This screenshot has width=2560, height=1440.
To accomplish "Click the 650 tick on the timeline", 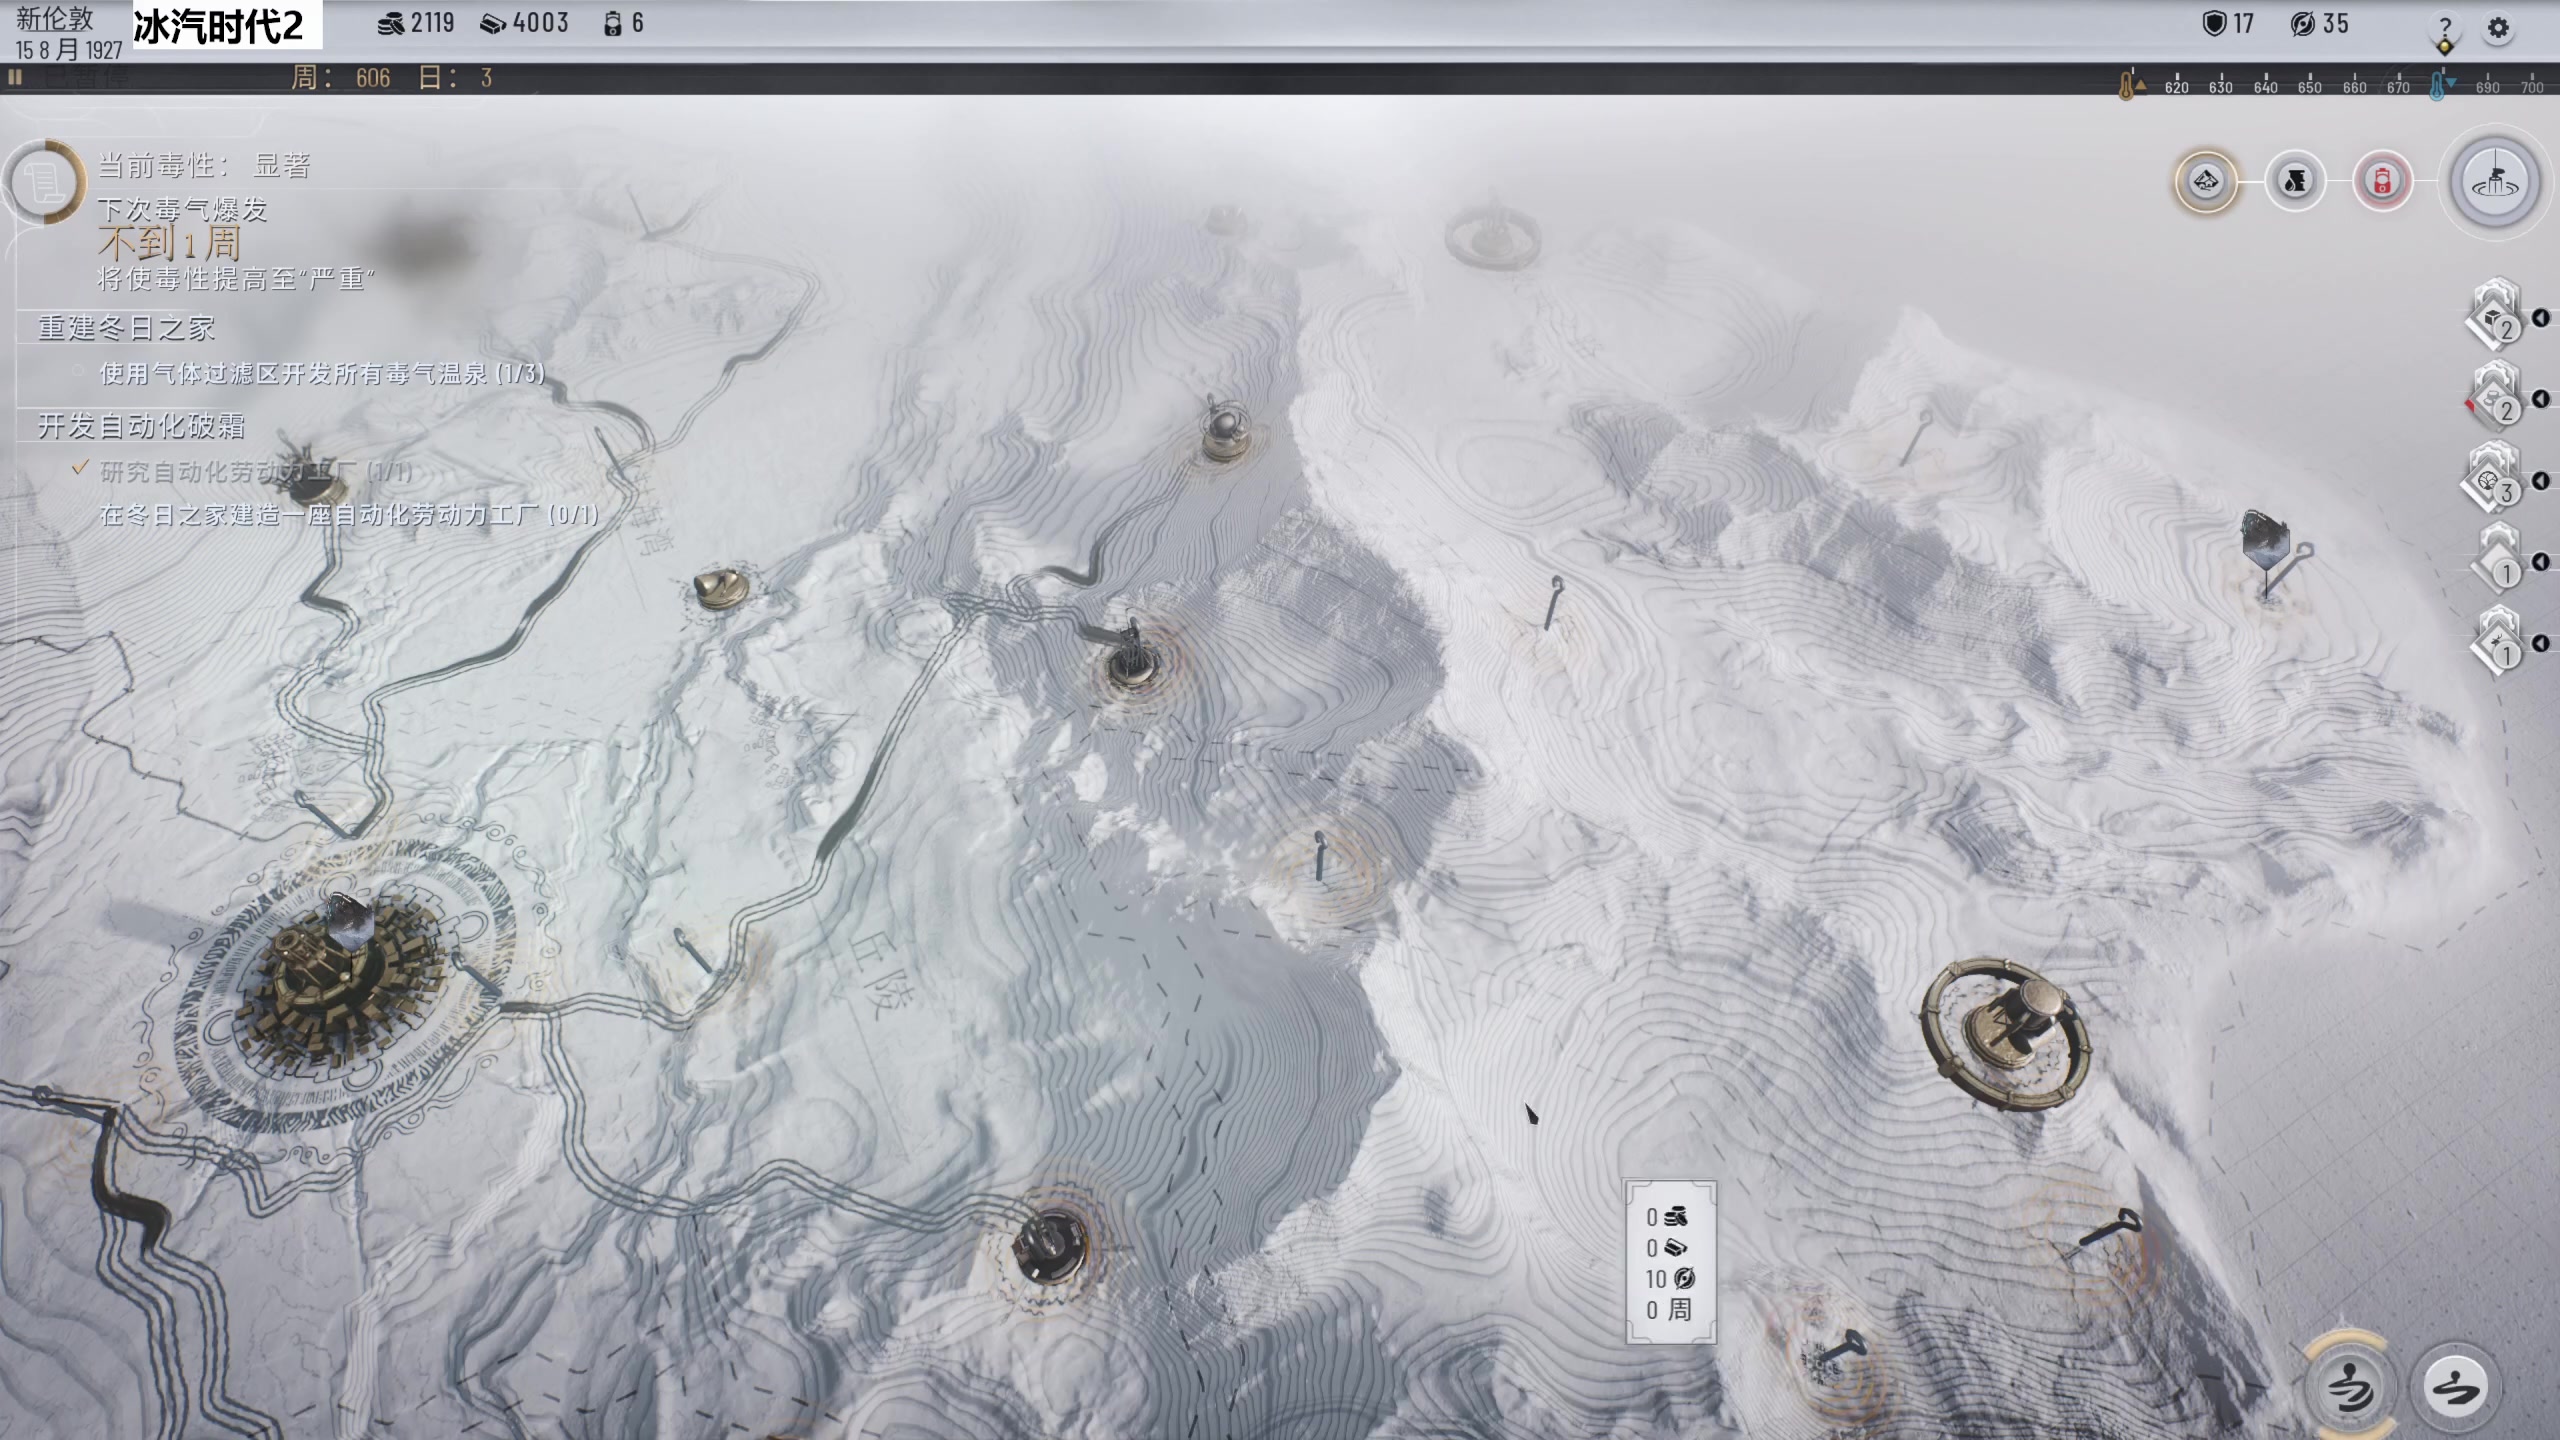I will coord(2309,84).
